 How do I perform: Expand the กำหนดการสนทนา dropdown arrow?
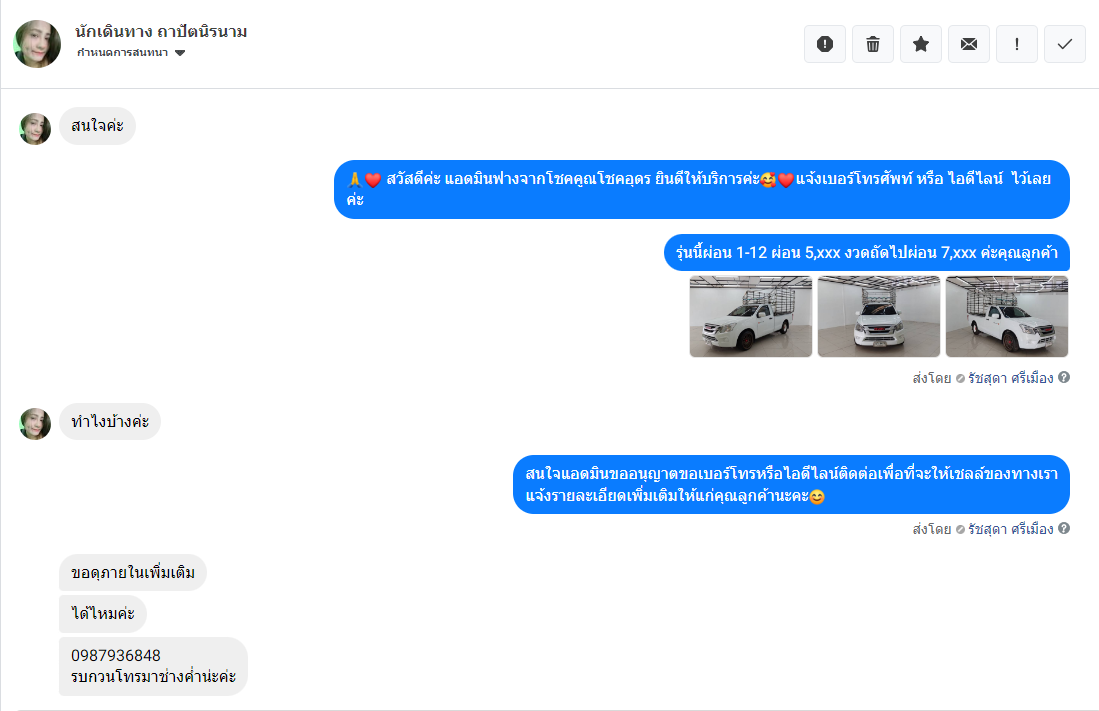[180, 53]
